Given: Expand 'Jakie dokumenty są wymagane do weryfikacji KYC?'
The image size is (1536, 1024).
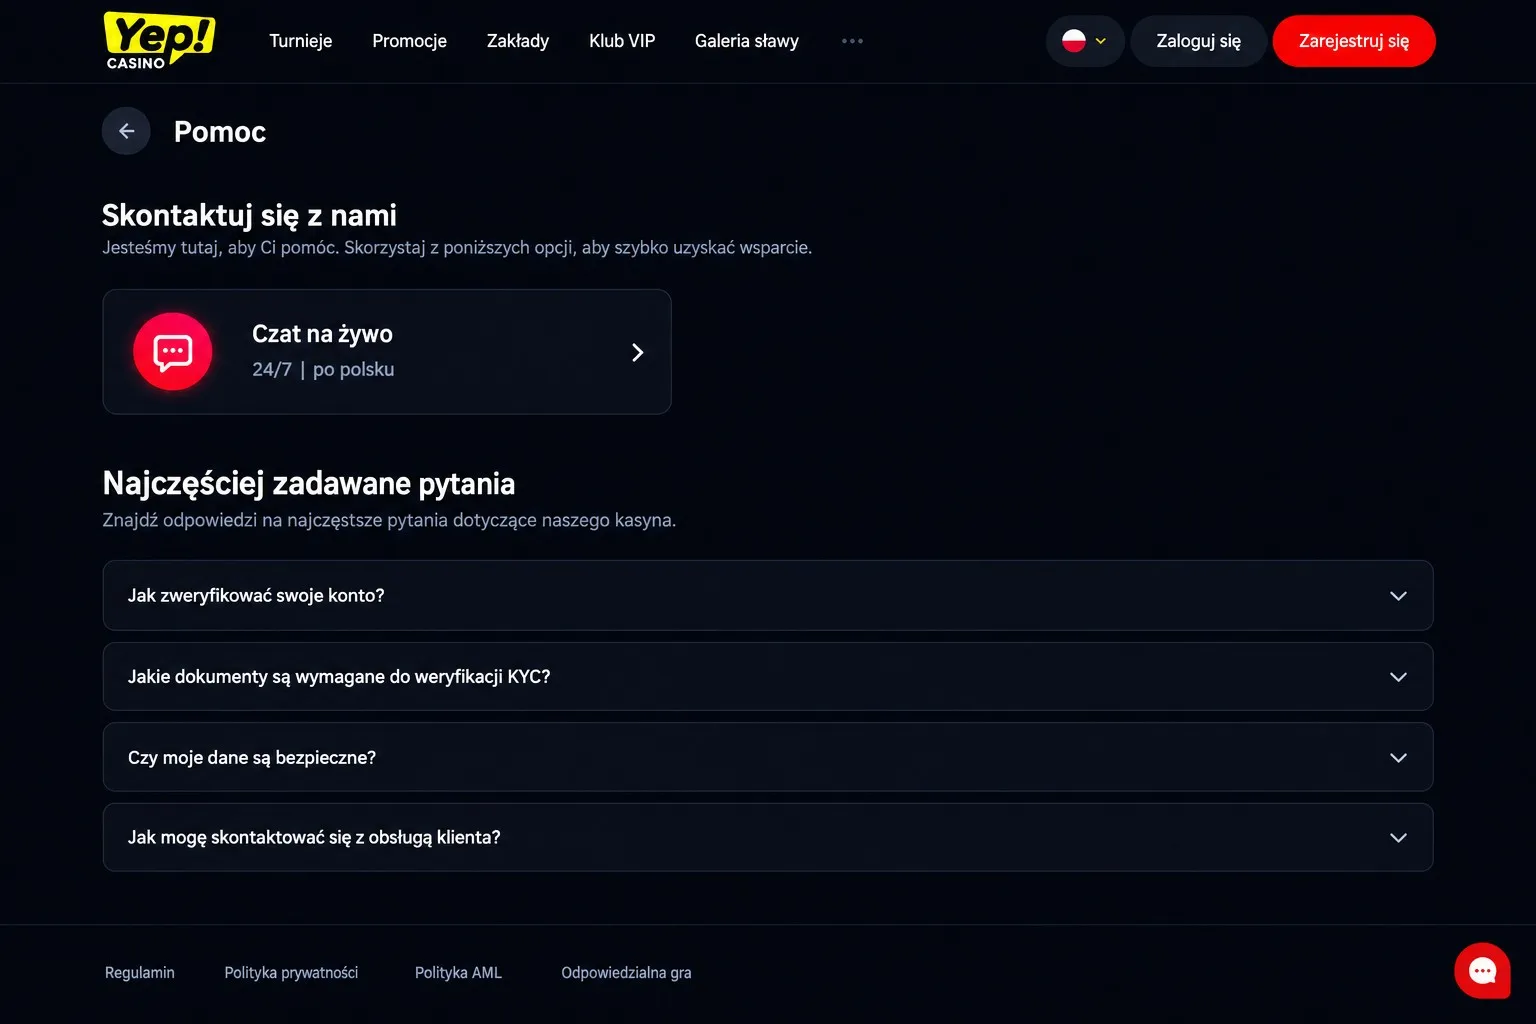Looking at the screenshot, I should click(x=768, y=677).
